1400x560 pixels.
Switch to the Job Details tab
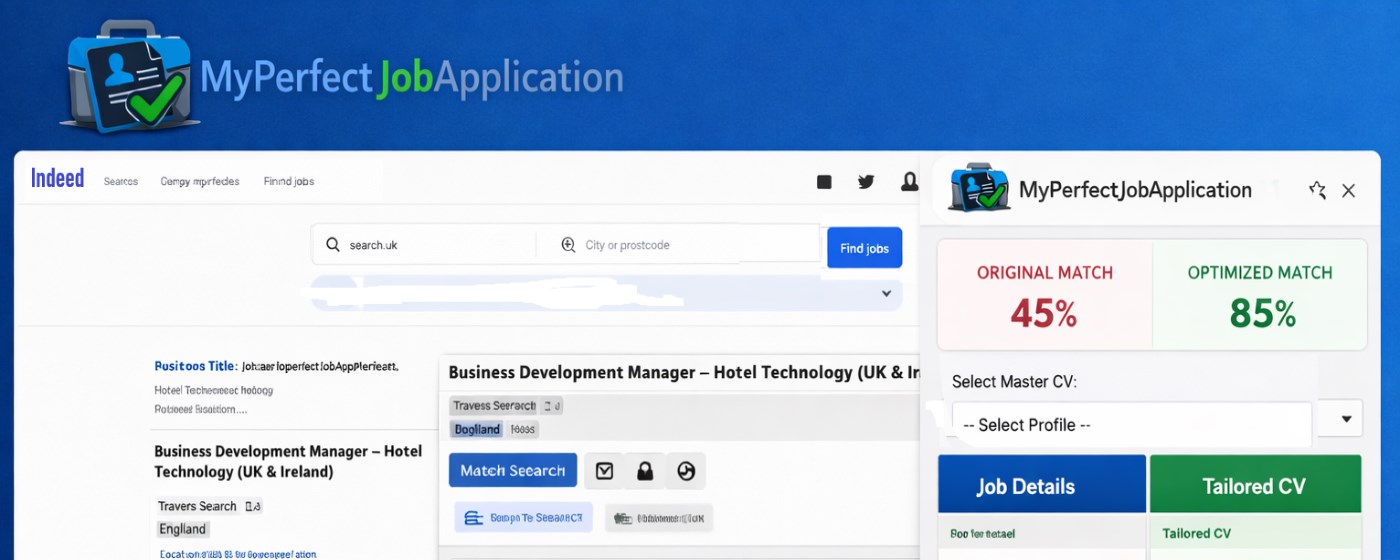point(1042,486)
